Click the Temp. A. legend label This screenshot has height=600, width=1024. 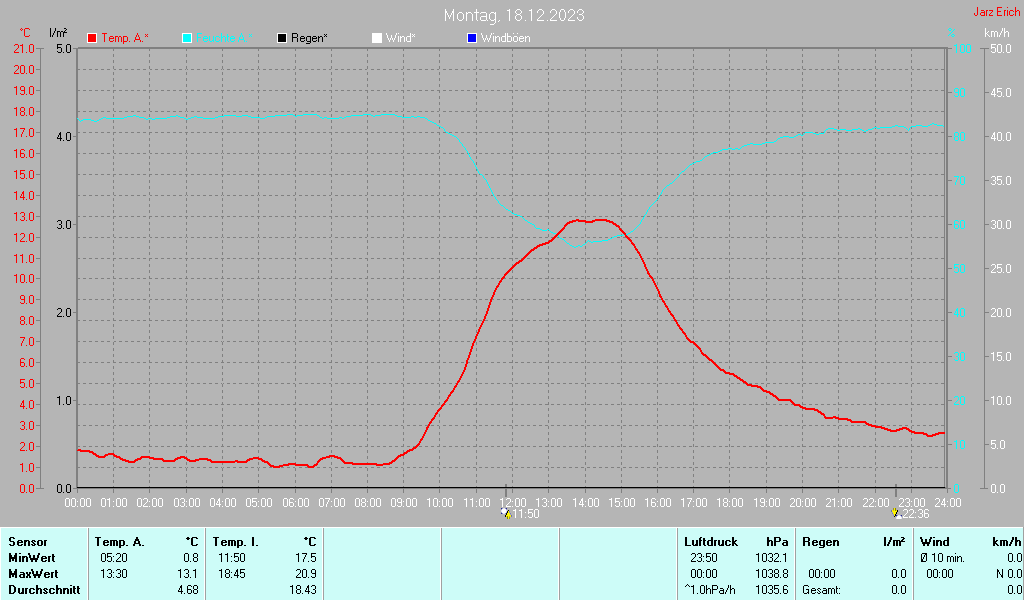(125, 38)
